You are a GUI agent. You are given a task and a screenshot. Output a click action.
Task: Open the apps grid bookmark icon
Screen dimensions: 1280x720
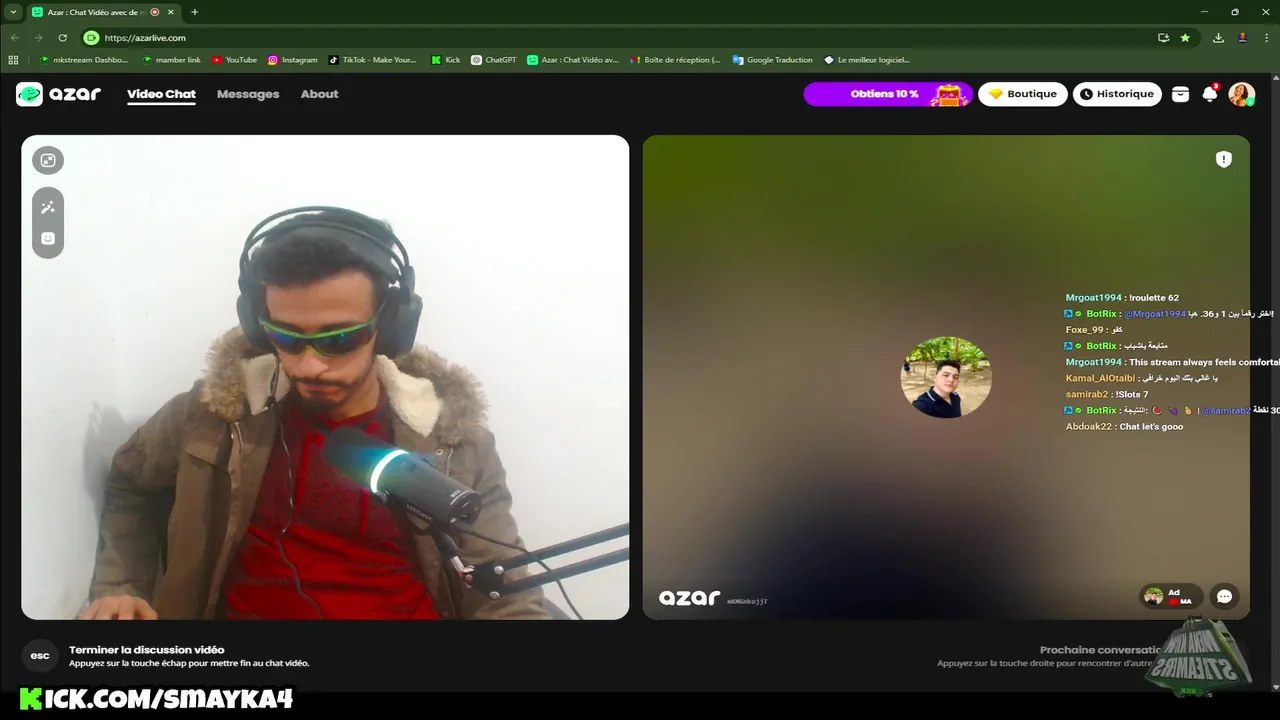pos(13,60)
